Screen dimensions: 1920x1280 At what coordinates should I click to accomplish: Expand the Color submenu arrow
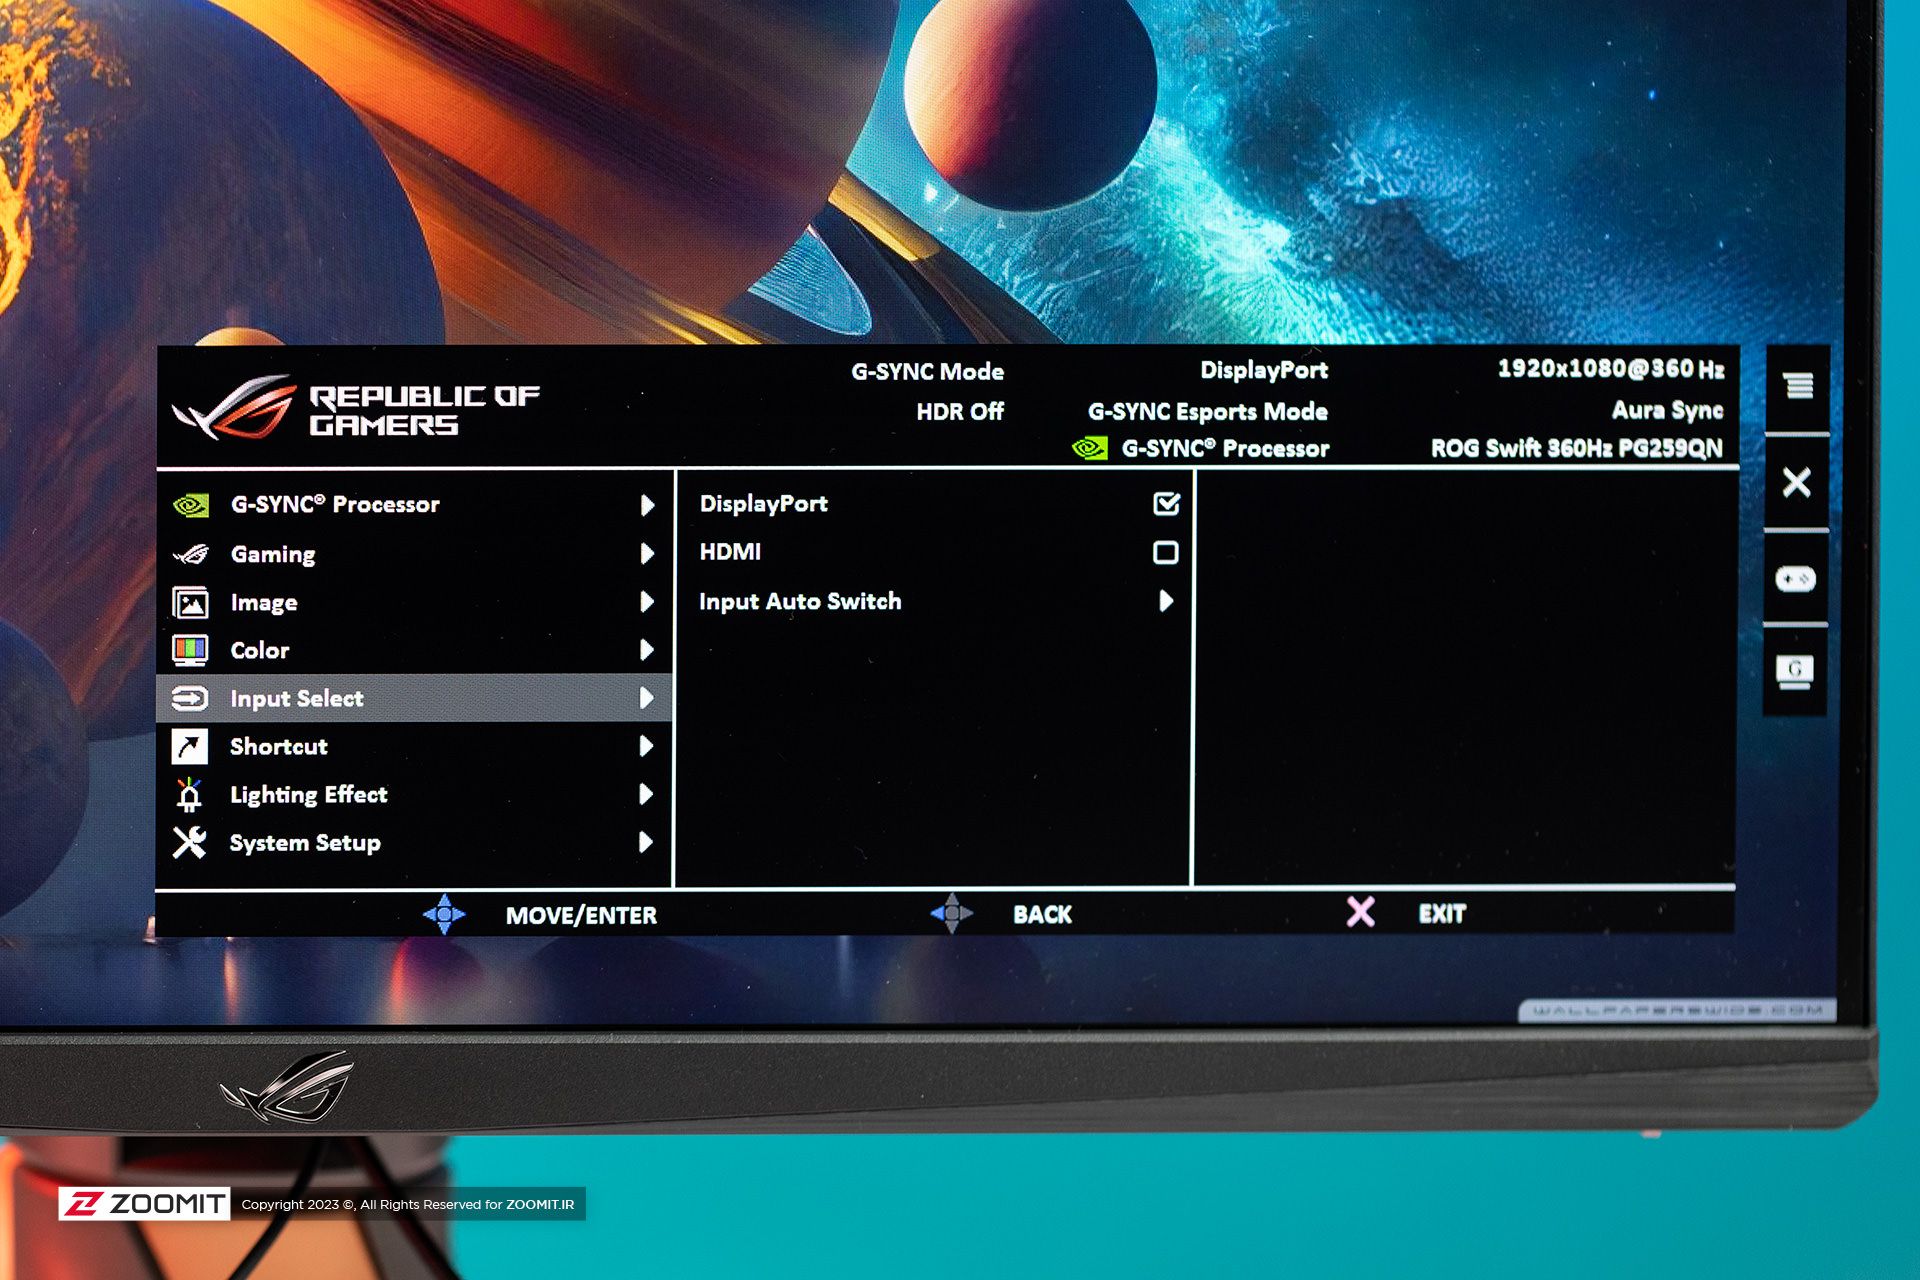(647, 650)
